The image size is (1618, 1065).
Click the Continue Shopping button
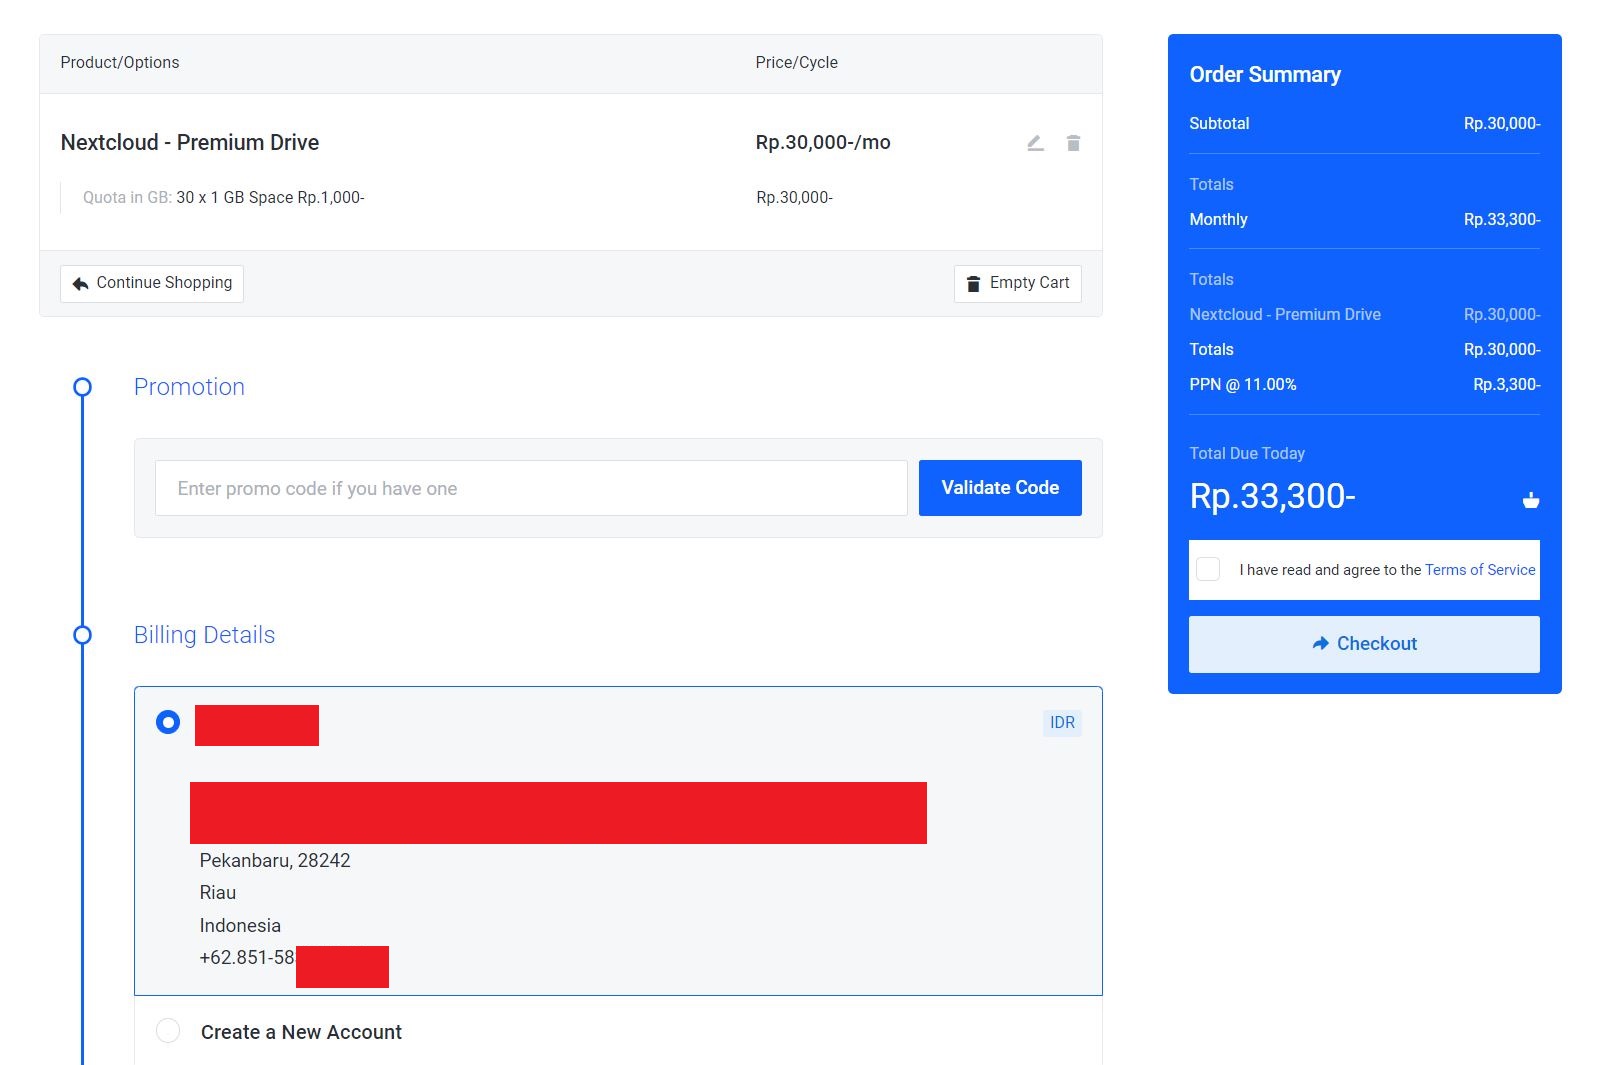[151, 282]
